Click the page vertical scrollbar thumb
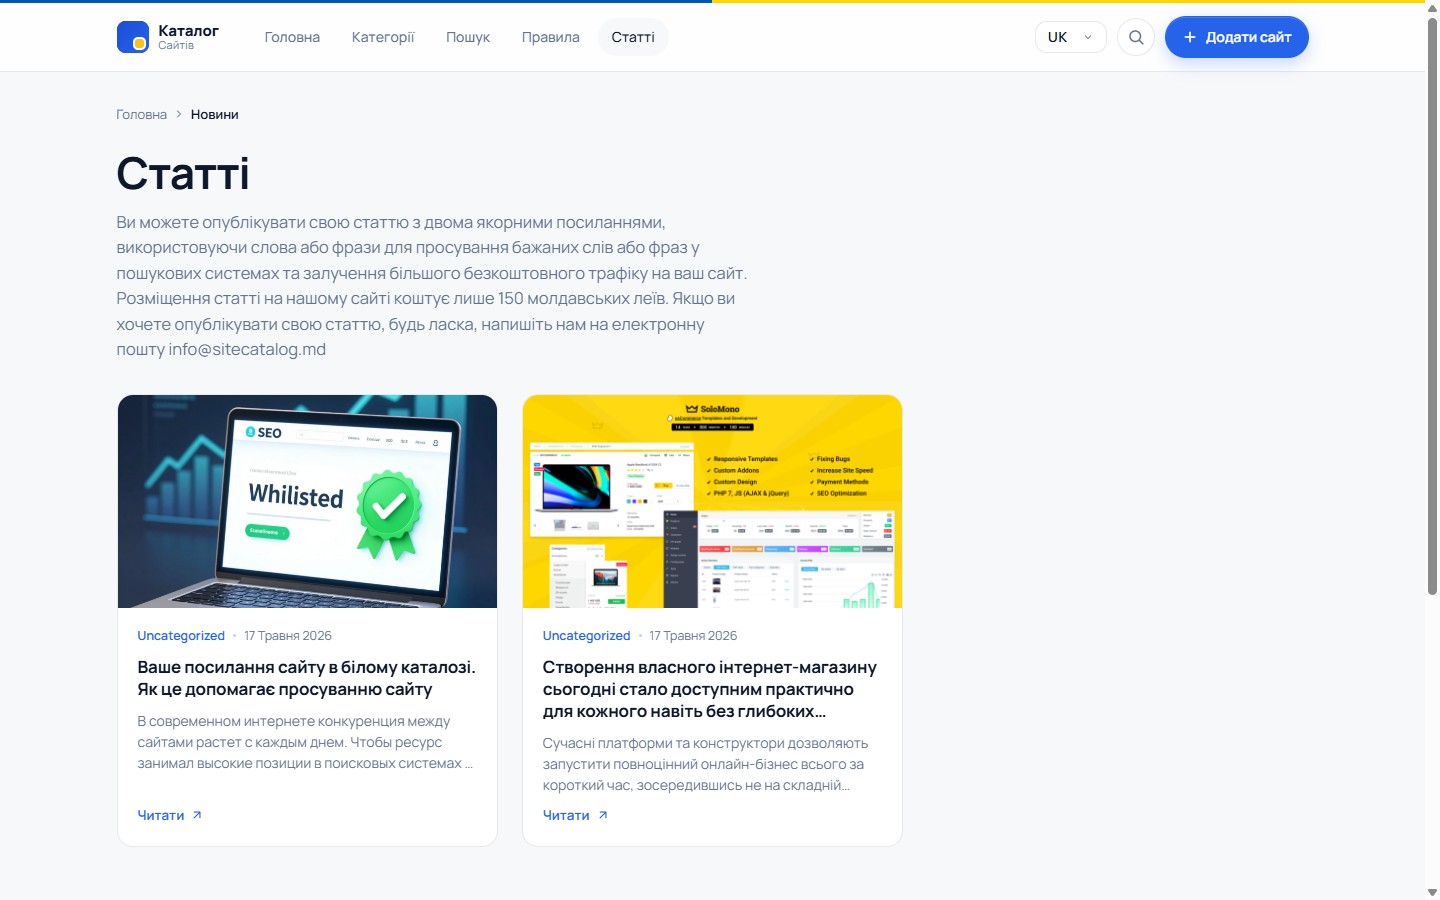The image size is (1440, 900). click(x=1432, y=307)
